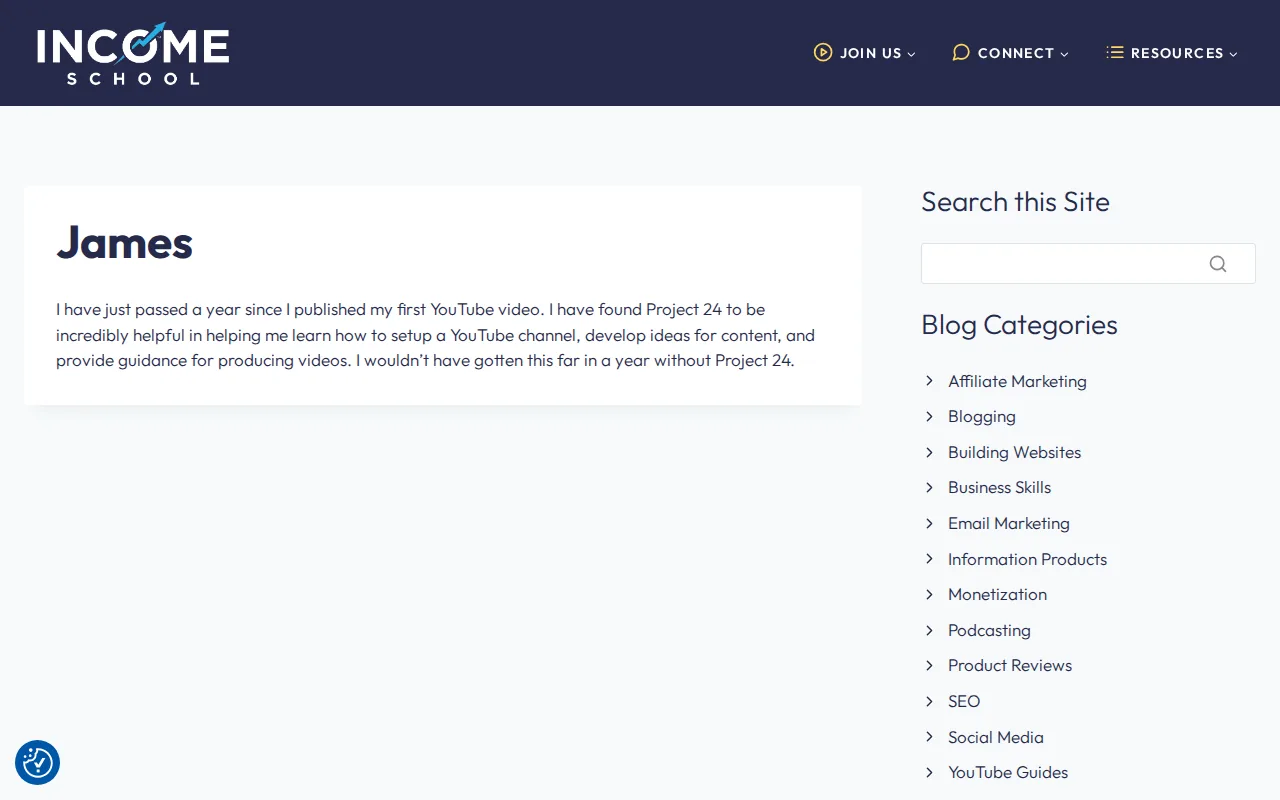Focus the Search this Site input field
Screen dimensions: 1280x800
pos(1088,264)
